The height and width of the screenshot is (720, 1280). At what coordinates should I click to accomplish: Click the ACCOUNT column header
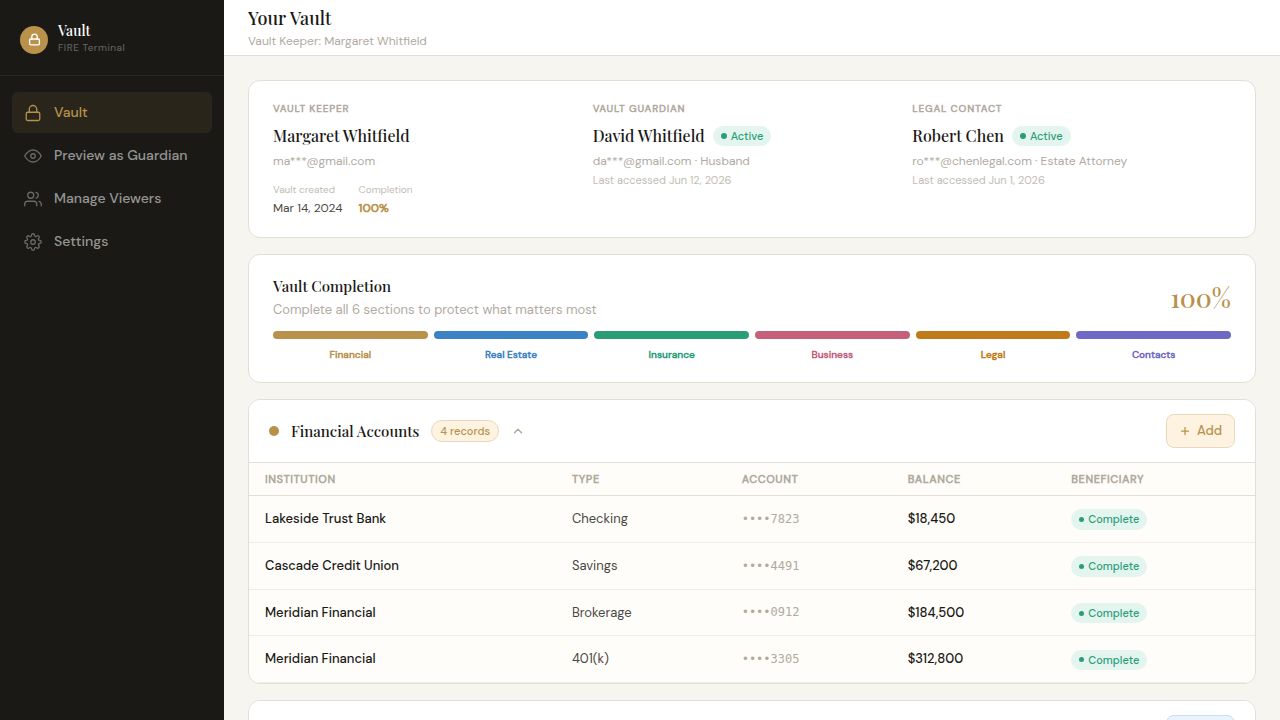point(770,479)
